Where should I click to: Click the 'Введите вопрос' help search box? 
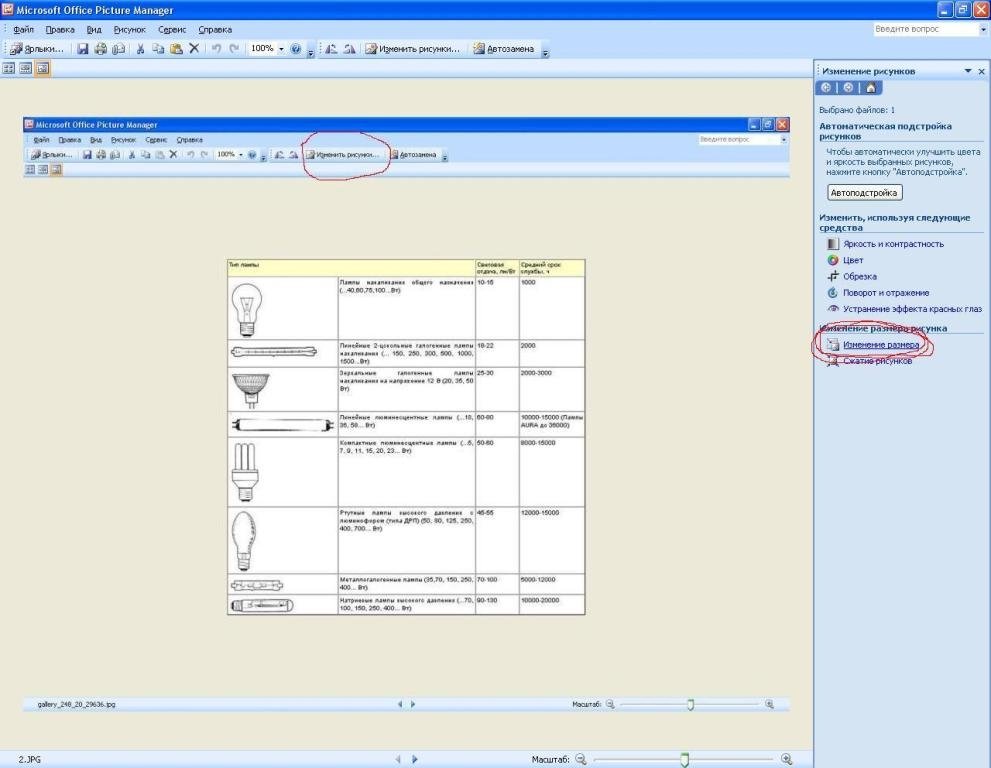(x=925, y=29)
